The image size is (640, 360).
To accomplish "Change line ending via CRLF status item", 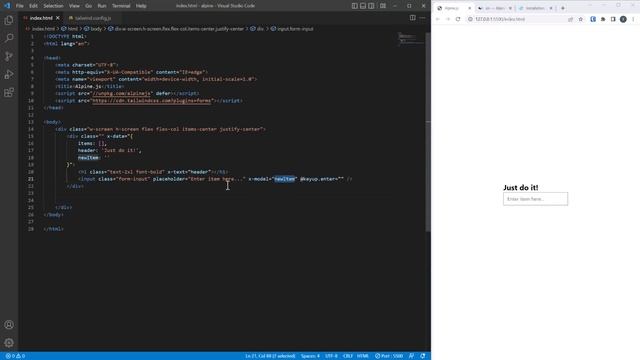I will click(x=348, y=356).
